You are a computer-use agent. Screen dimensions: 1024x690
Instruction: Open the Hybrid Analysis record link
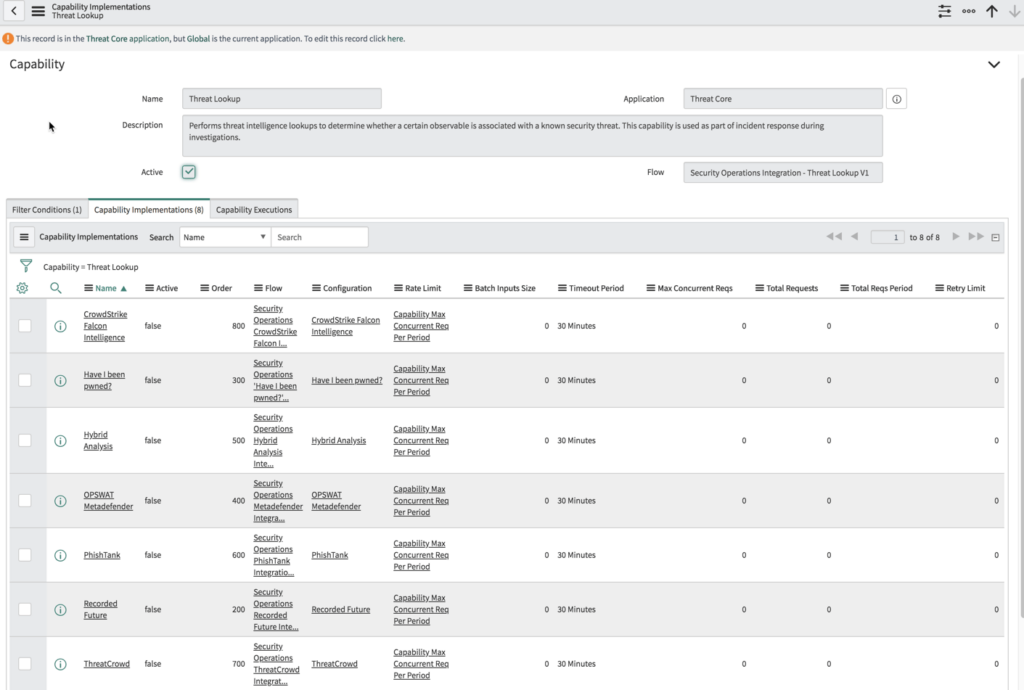pos(96,440)
